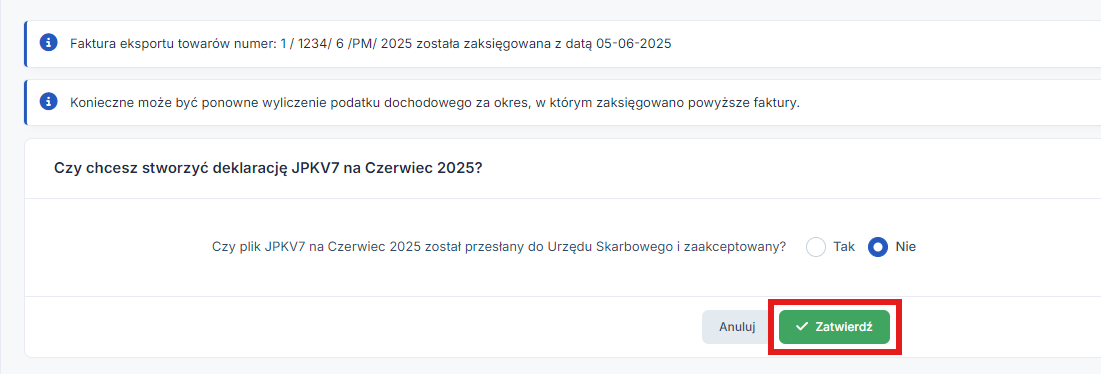Click the Nie option label
Image resolution: width=1101 pixels, height=374 pixels.
[x=905, y=247]
